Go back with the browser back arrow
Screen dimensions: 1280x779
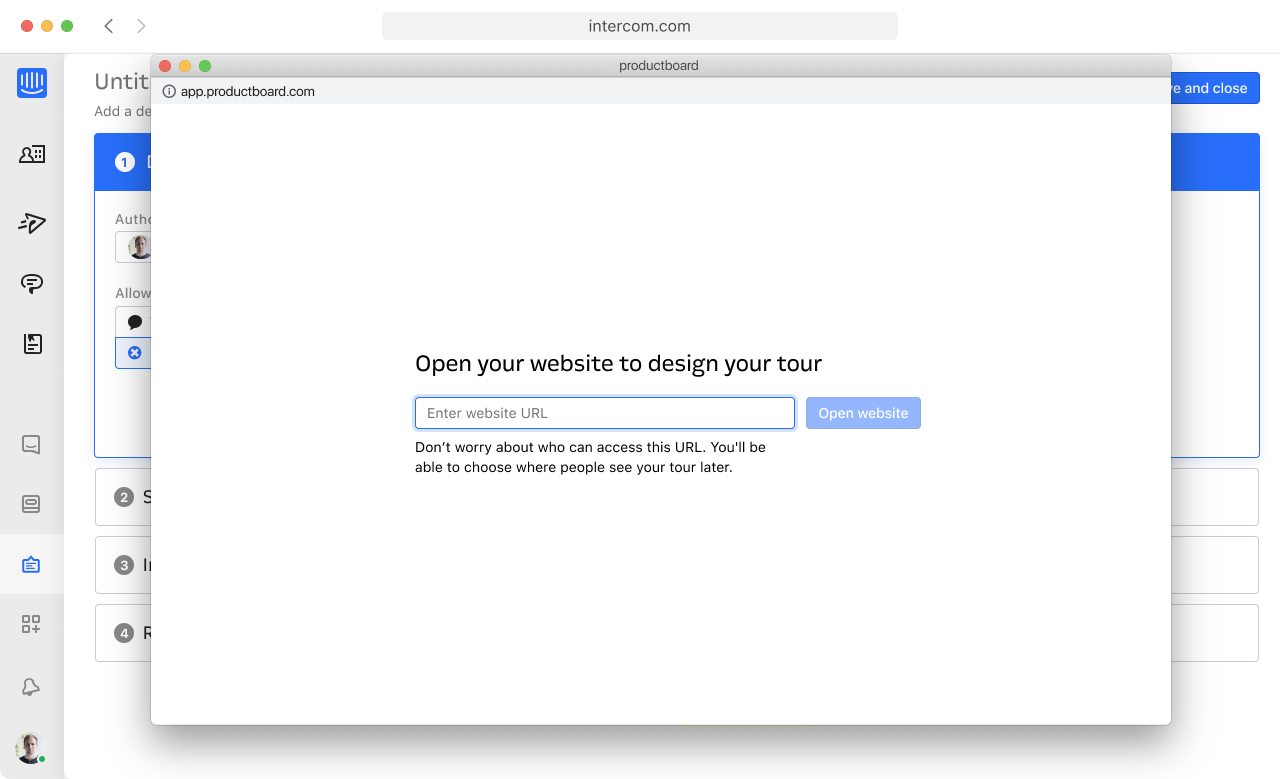pyautogui.click(x=109, y=26)
